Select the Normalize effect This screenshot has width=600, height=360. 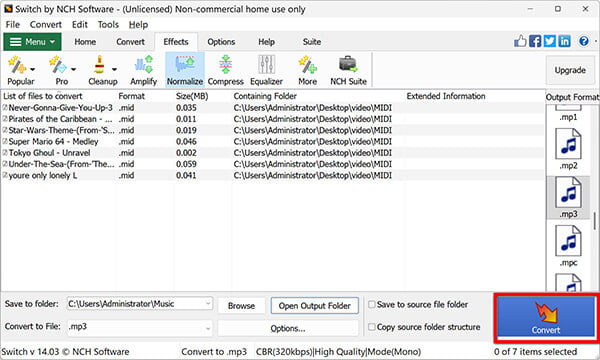185,70
